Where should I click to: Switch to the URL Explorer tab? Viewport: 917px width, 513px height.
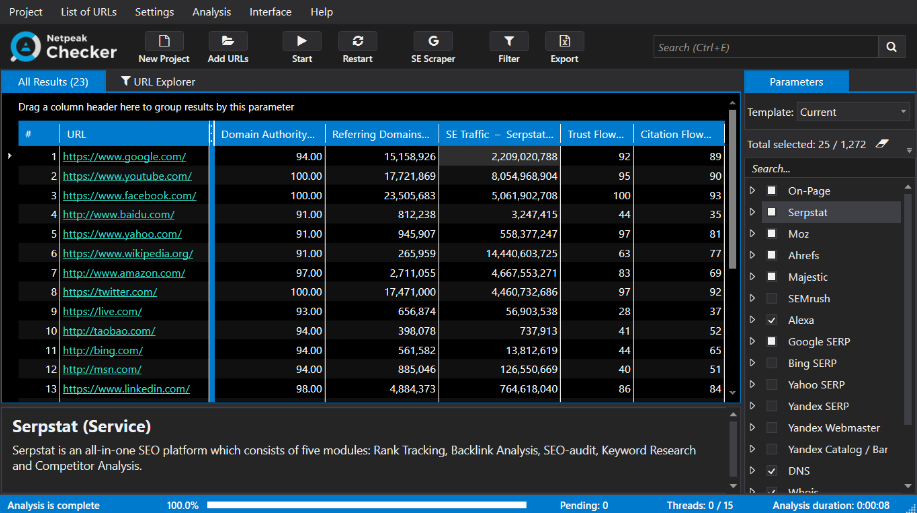click(158, 82)
